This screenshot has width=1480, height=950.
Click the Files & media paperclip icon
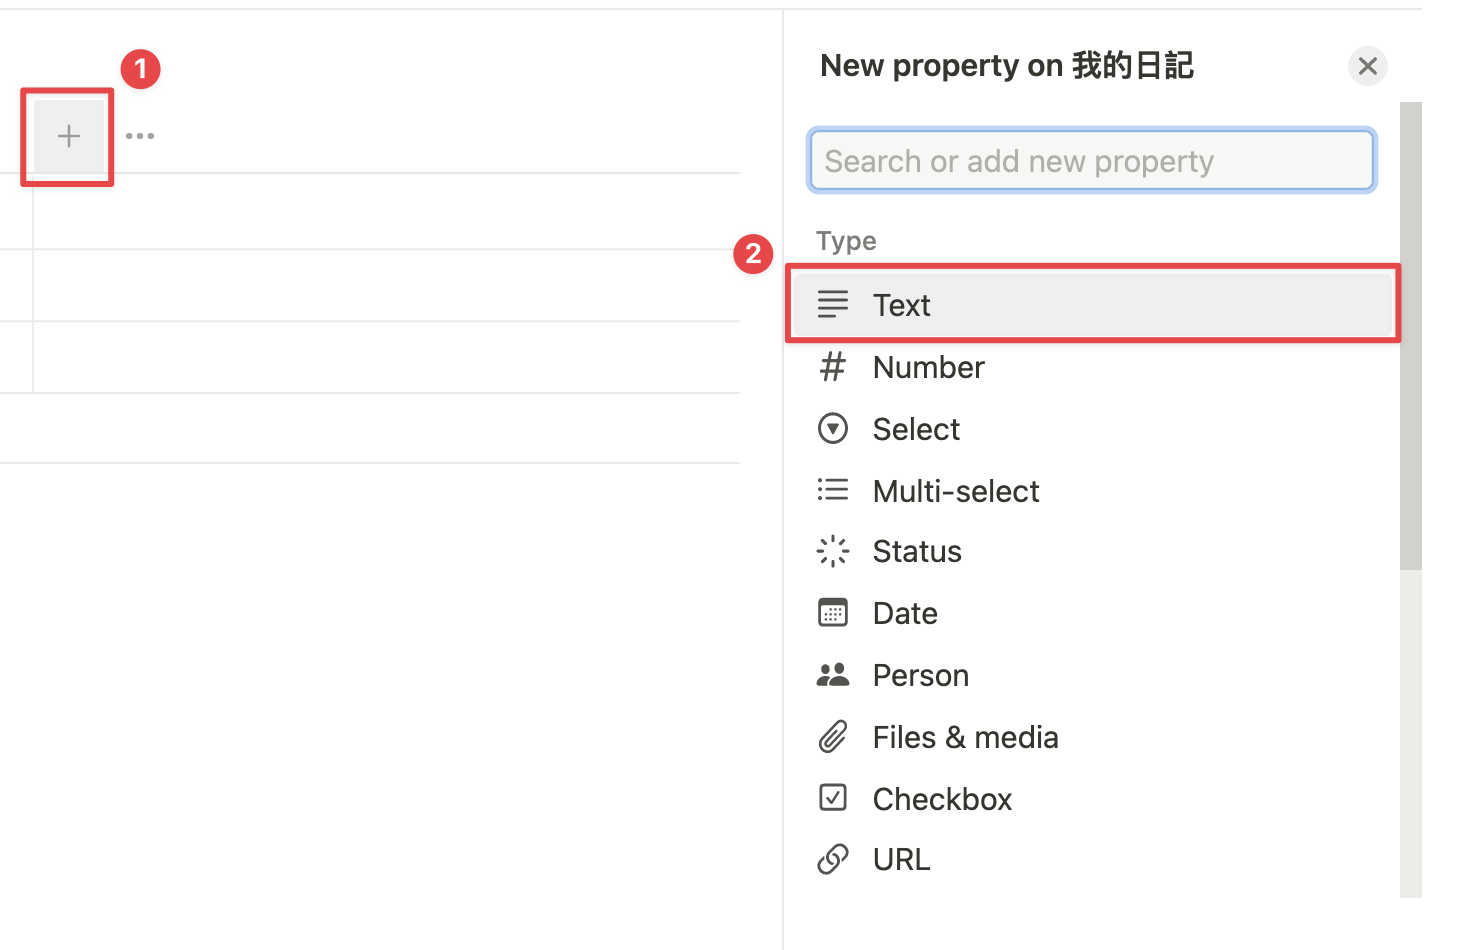833,737
